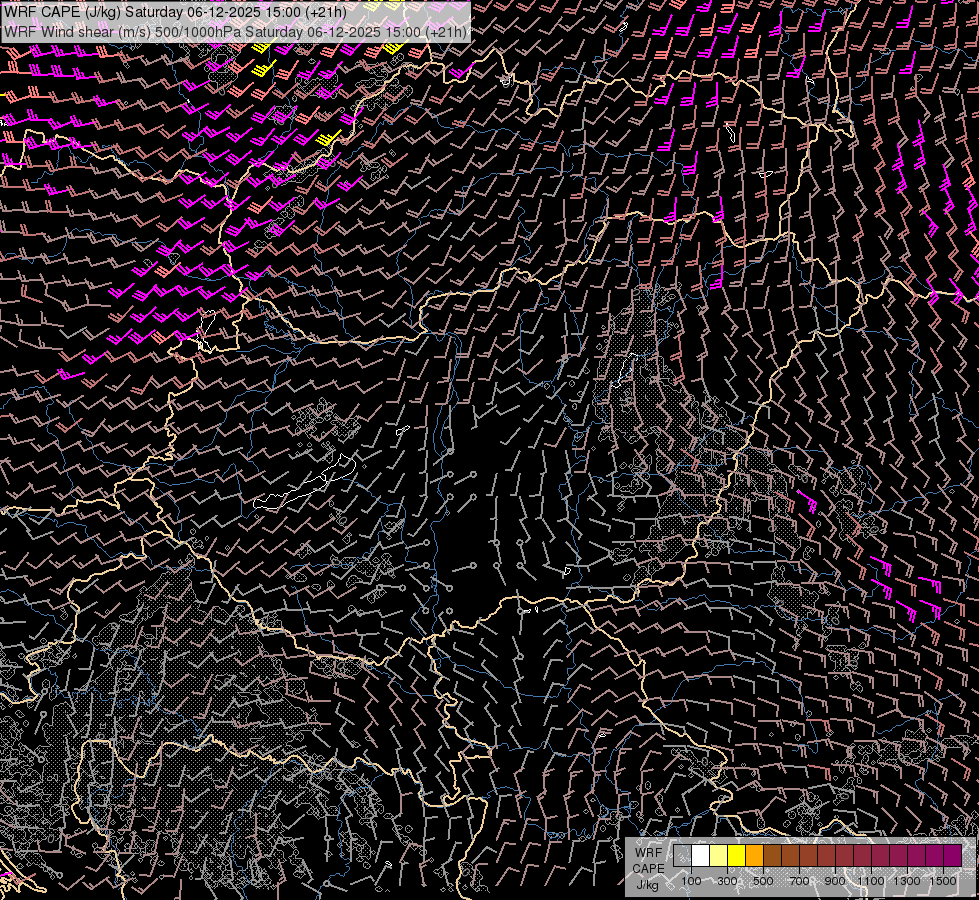
Task: Pick the bright yellow legend swatch
Action: click(736, 856)
